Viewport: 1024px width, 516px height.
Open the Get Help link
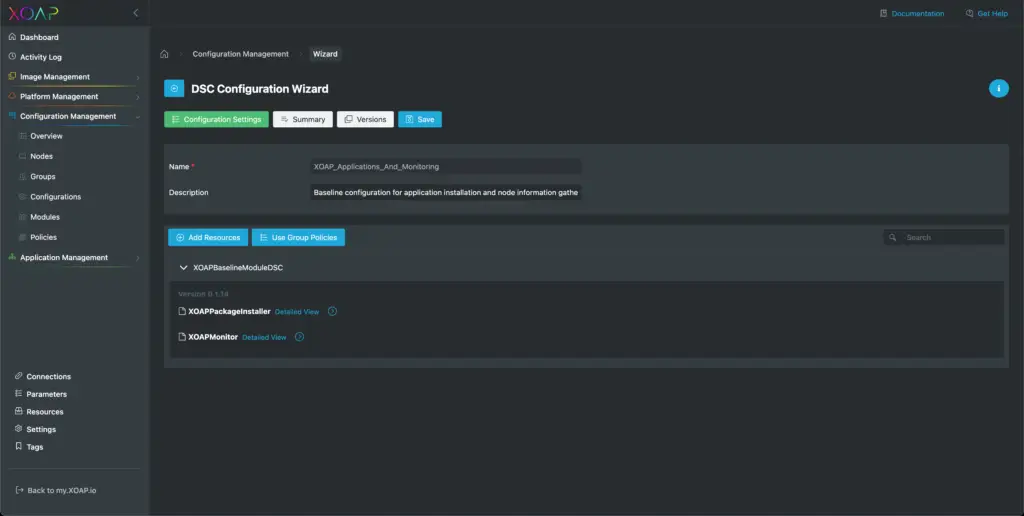[993, 13]
